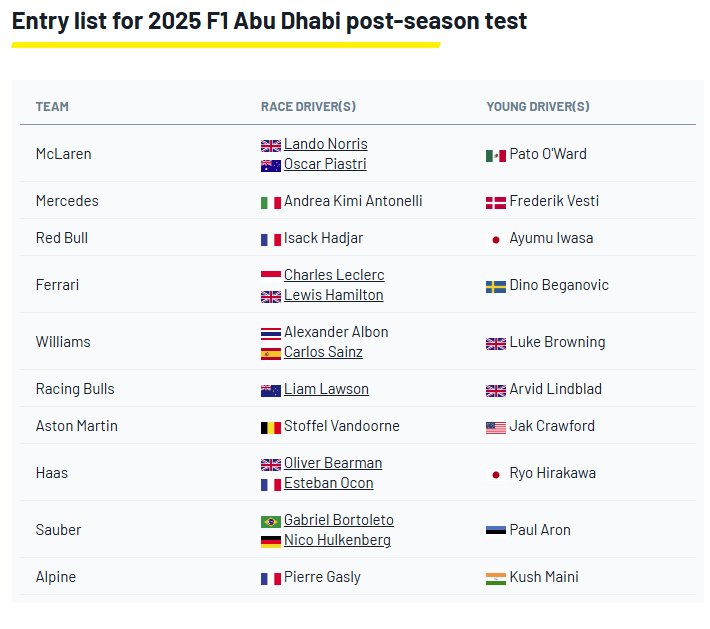Click the Carlos Sainz link
Viewport: 710px width, 629px height.
323,352
